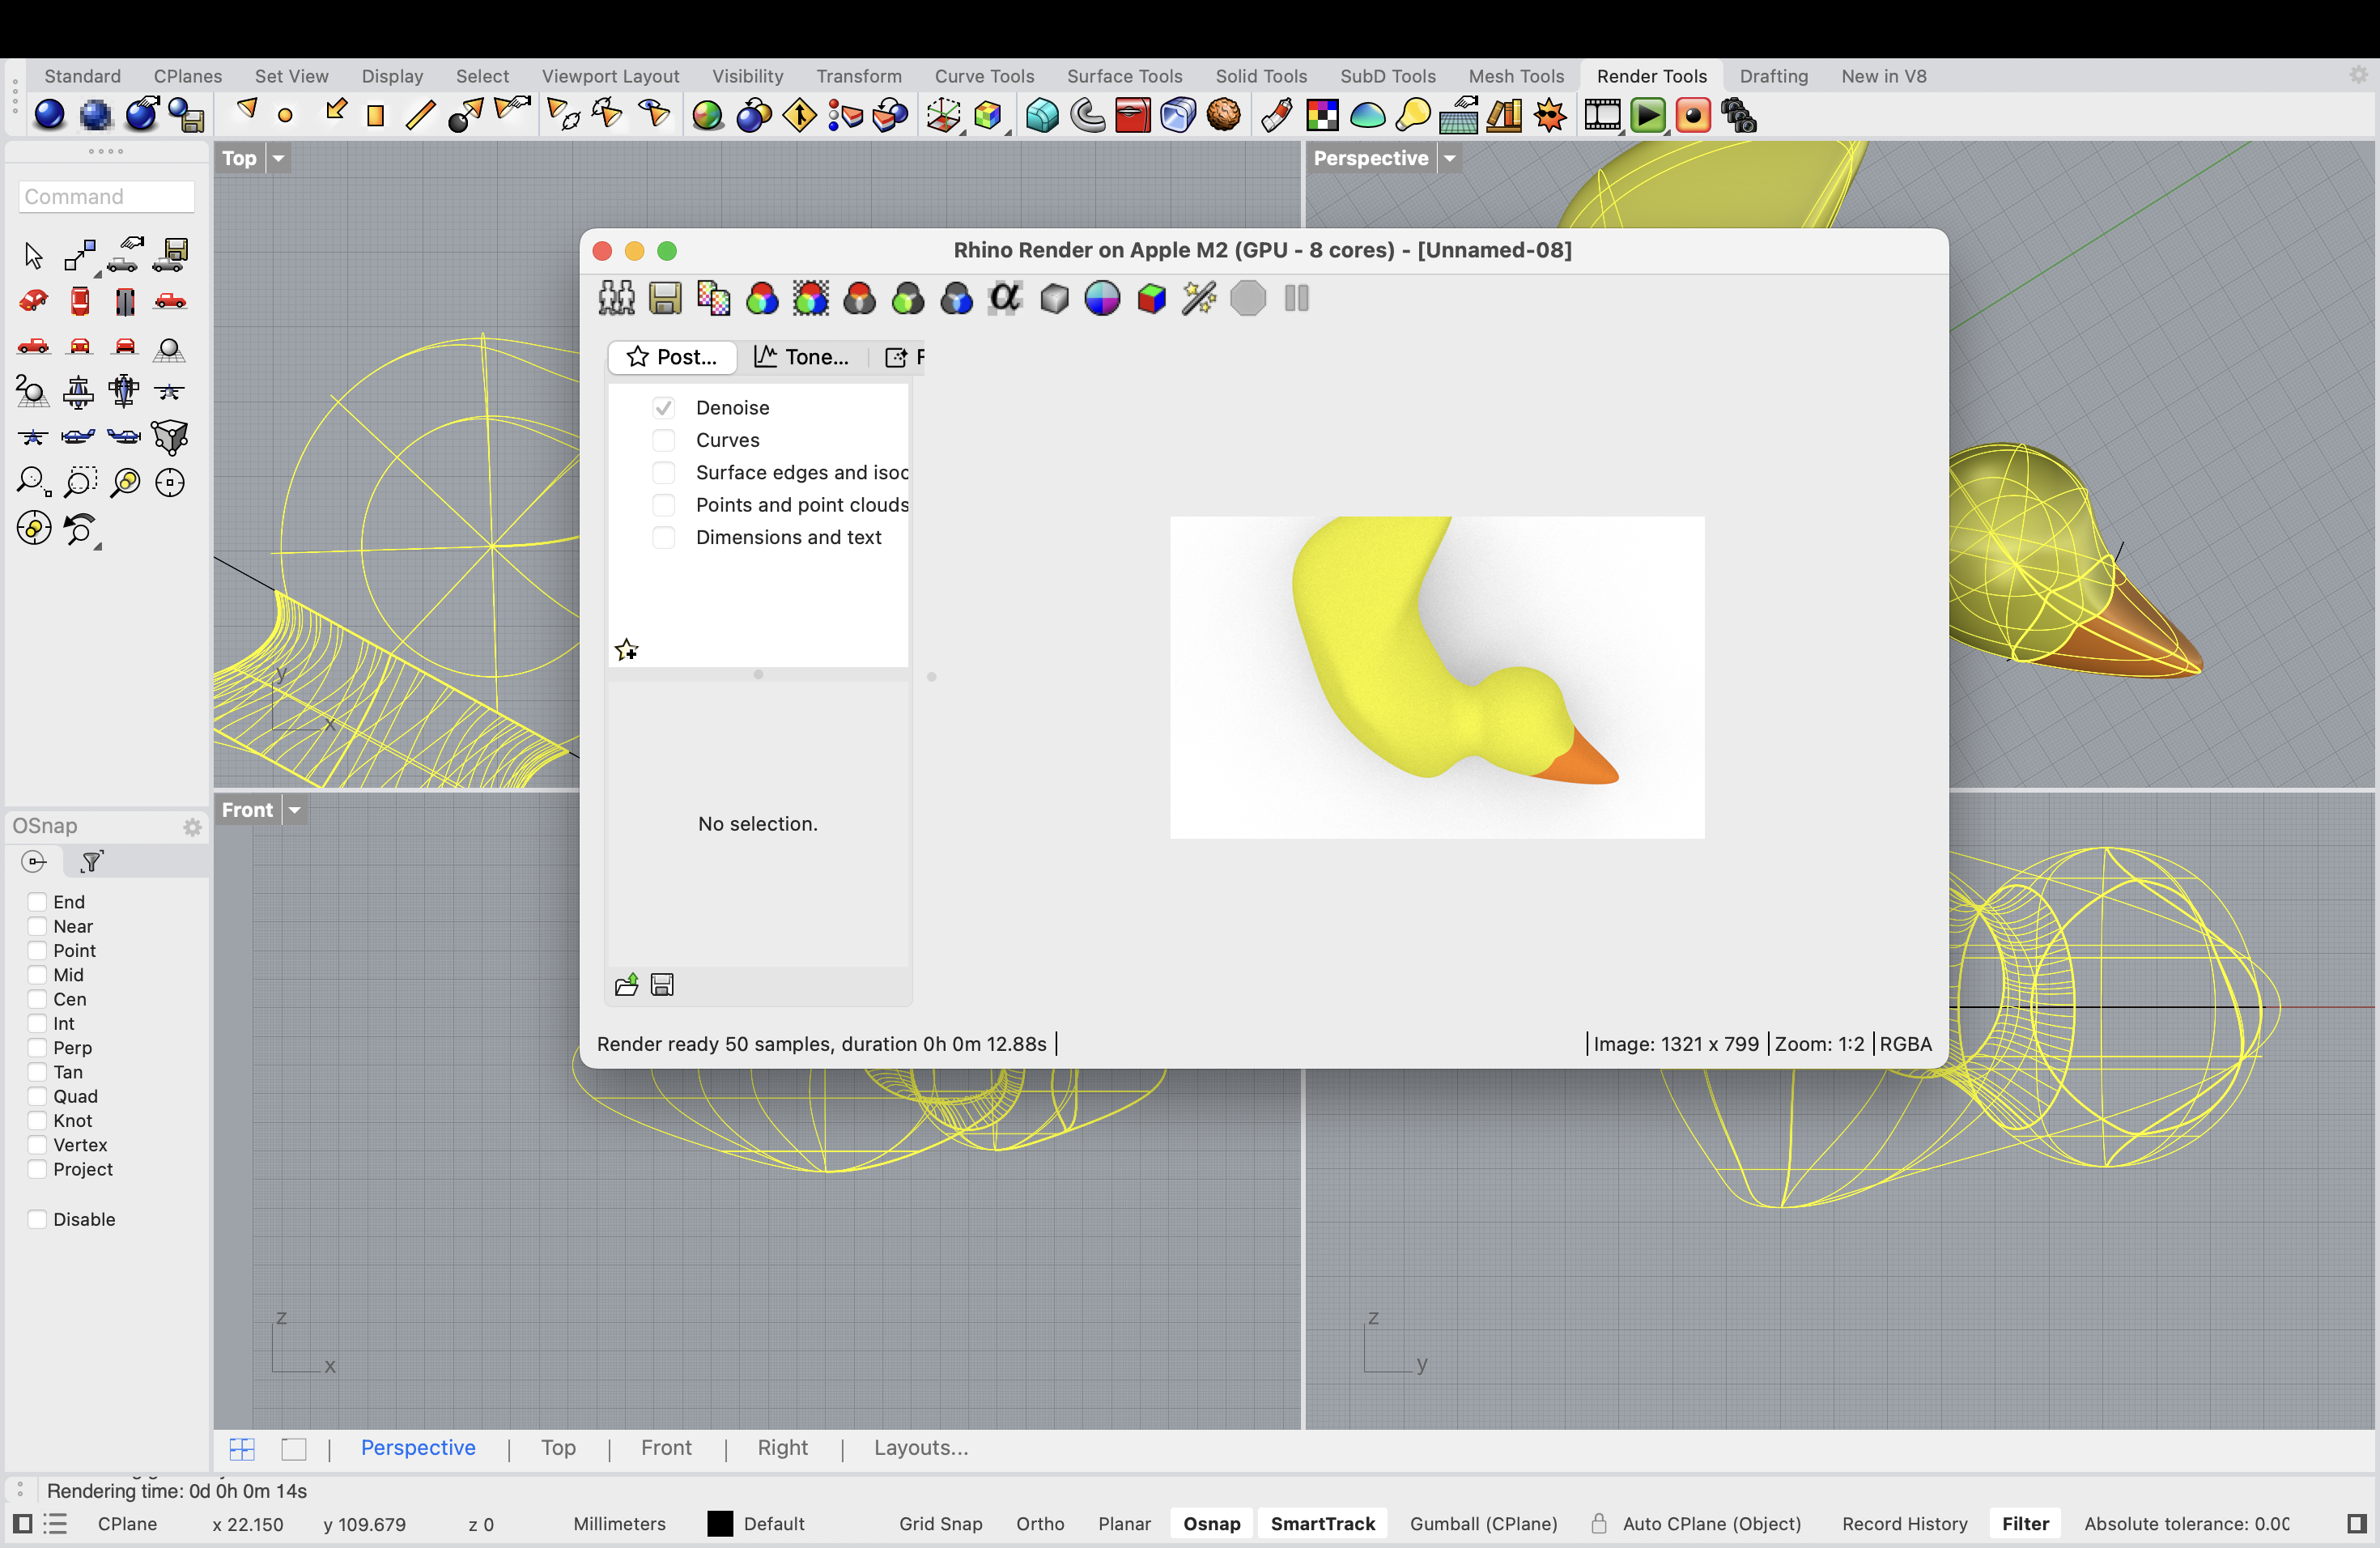Click the green play animation icon in toolbar
Image resolution: width=2380 pixels, height=1548 pixels.
click(x=1648, y=116)
